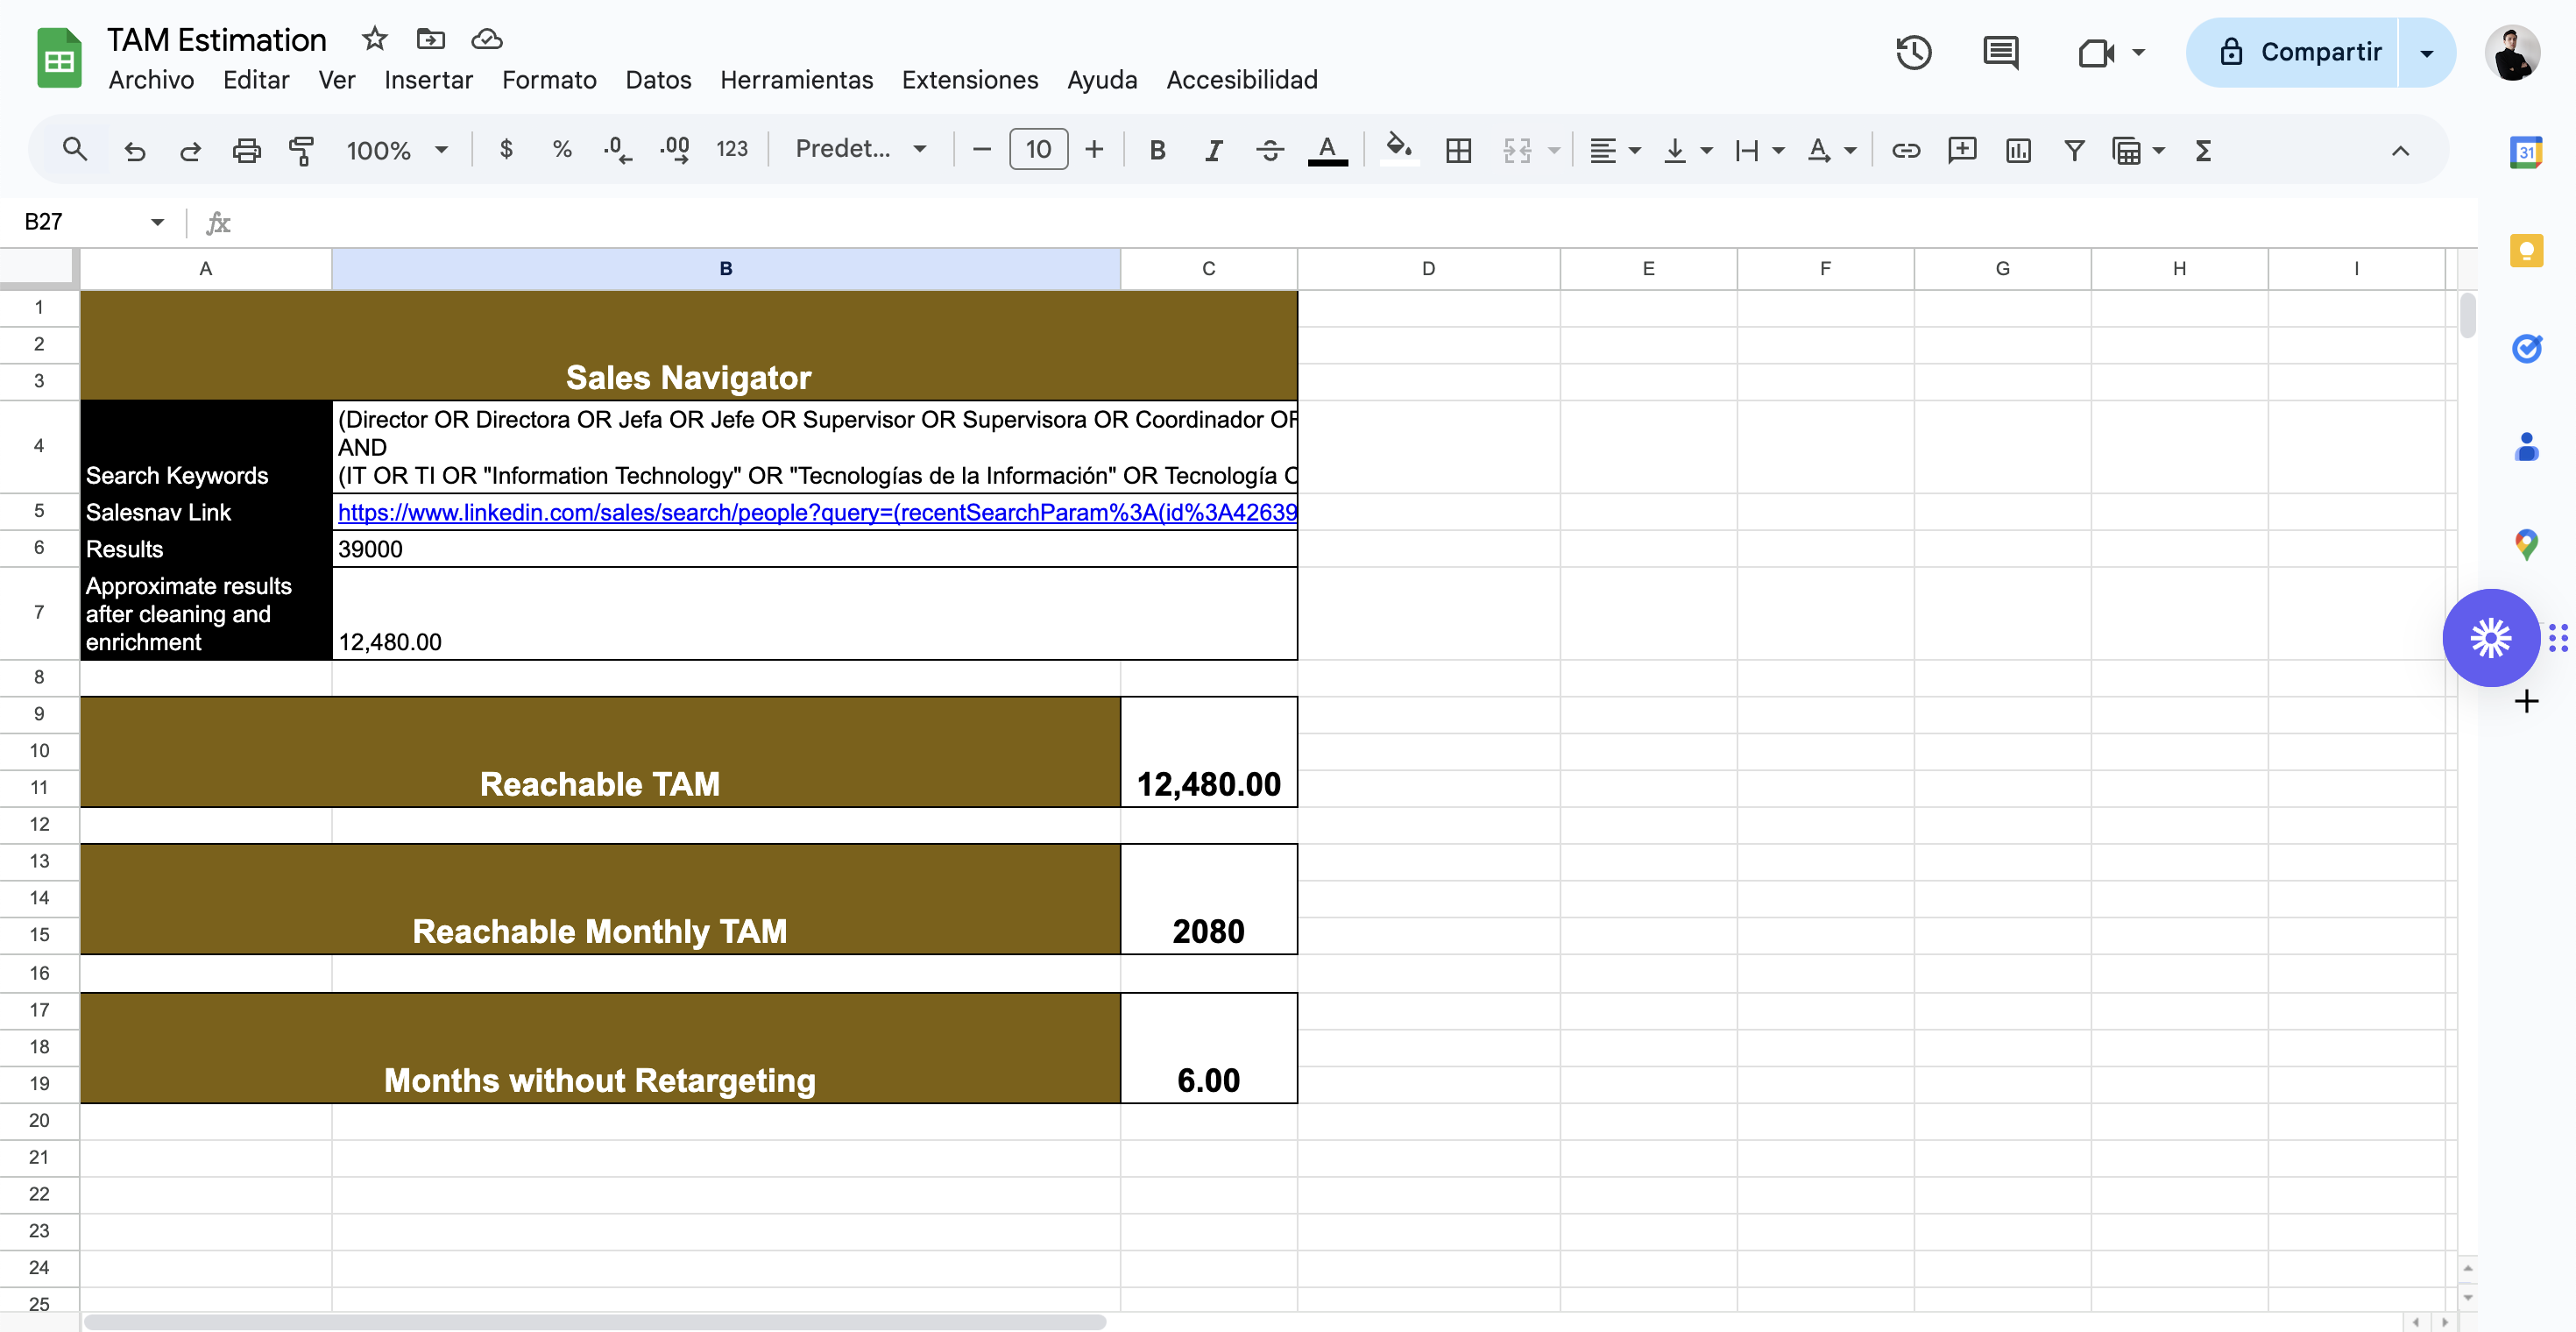Open vertical align dropdown
The height and width of the screenshot is (1332, 2576).
1687,150
